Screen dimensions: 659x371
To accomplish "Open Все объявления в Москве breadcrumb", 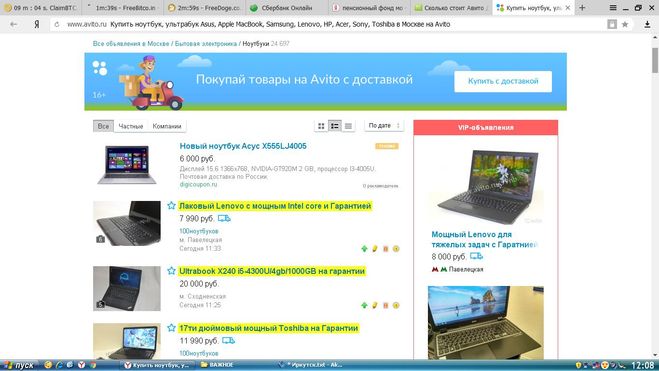I will (x=131, y=44).
